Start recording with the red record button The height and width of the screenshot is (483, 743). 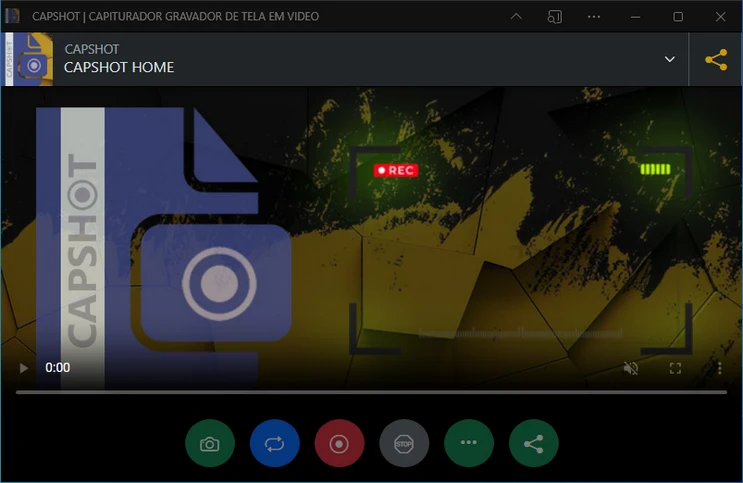(x=339, y=444)
